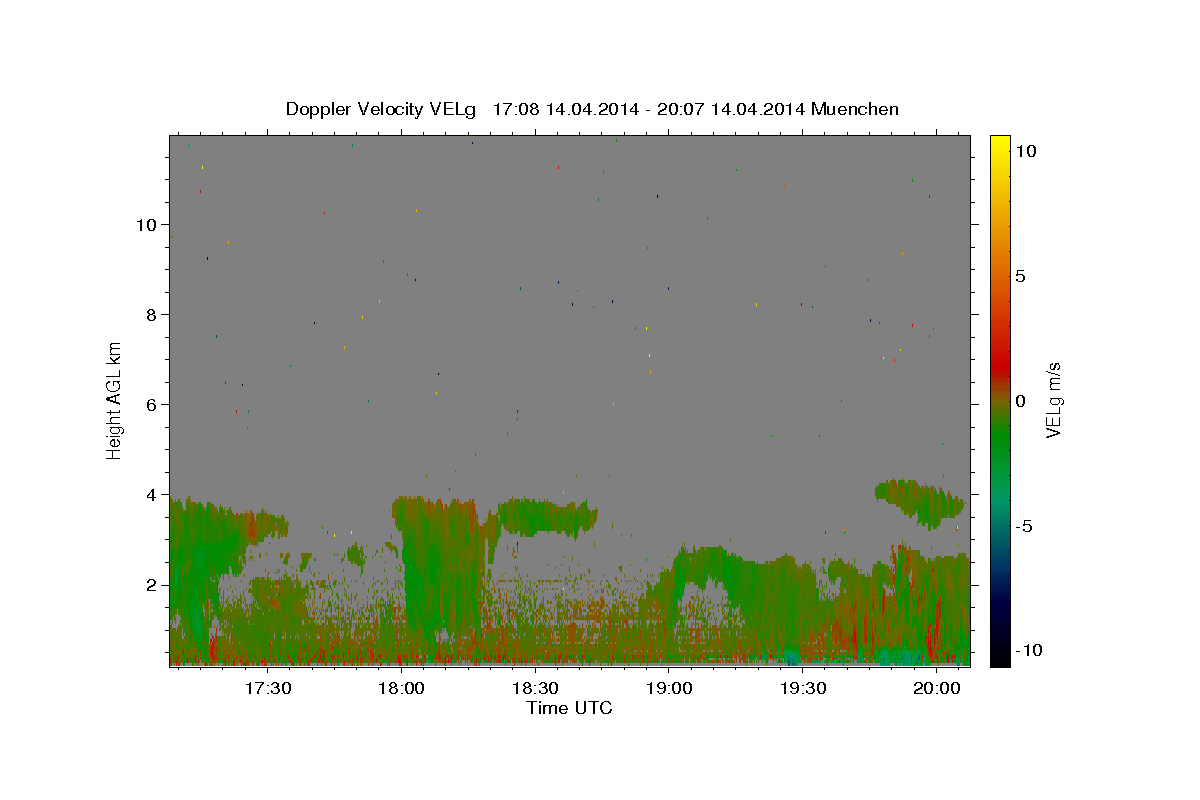This screenshot has width=1200, height=800.
Task: Select the 18:00 time tick label
Action: 402,688
